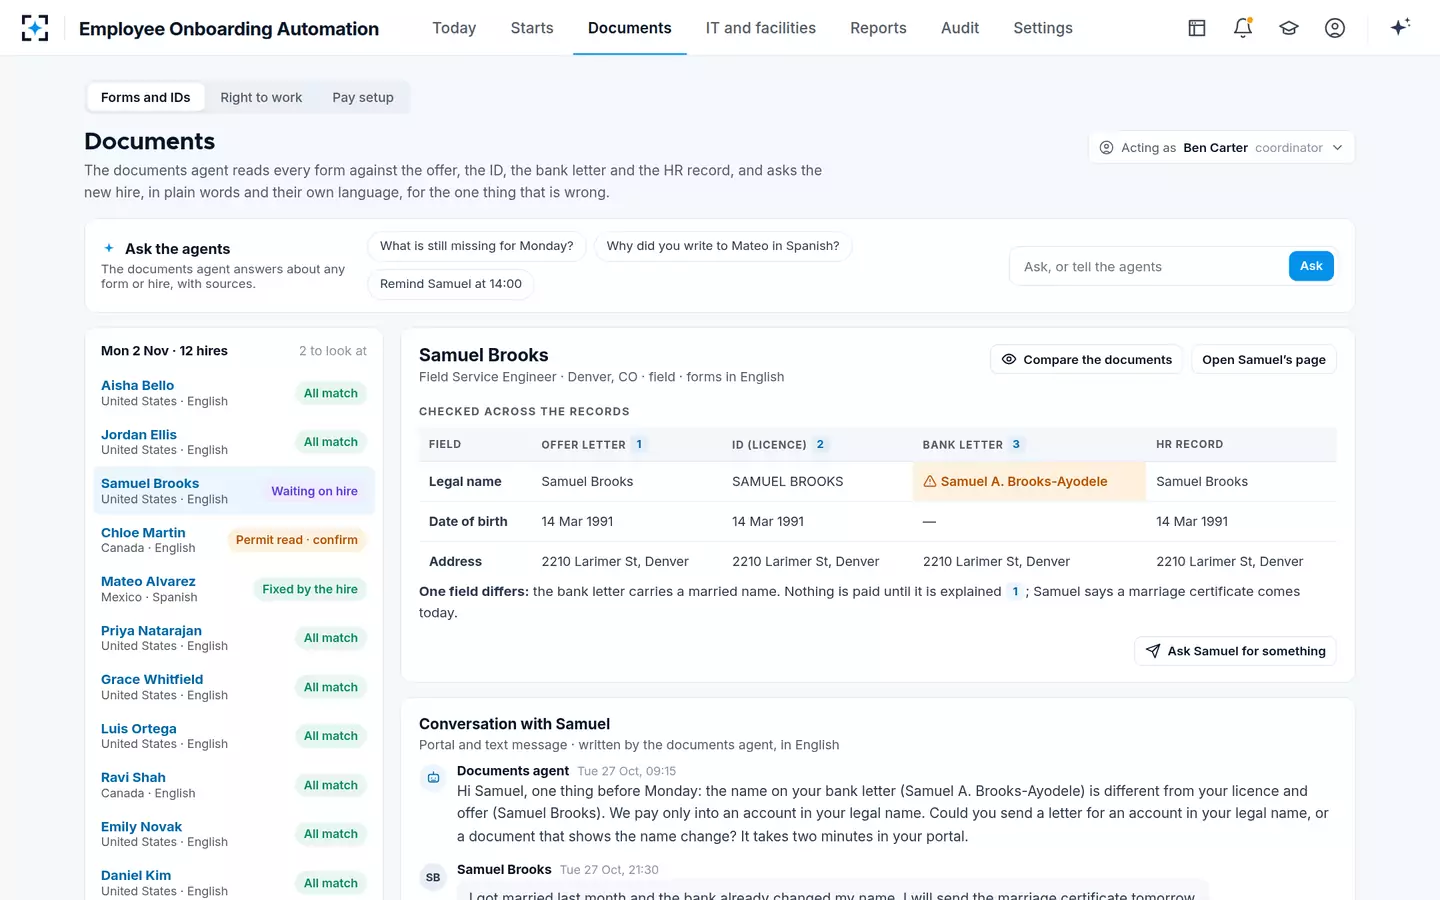Viewport: 1440px width, 900px height.
Task: Click the SB avatar in conversation
Action: pyautogui.click(x=433, y=877)
